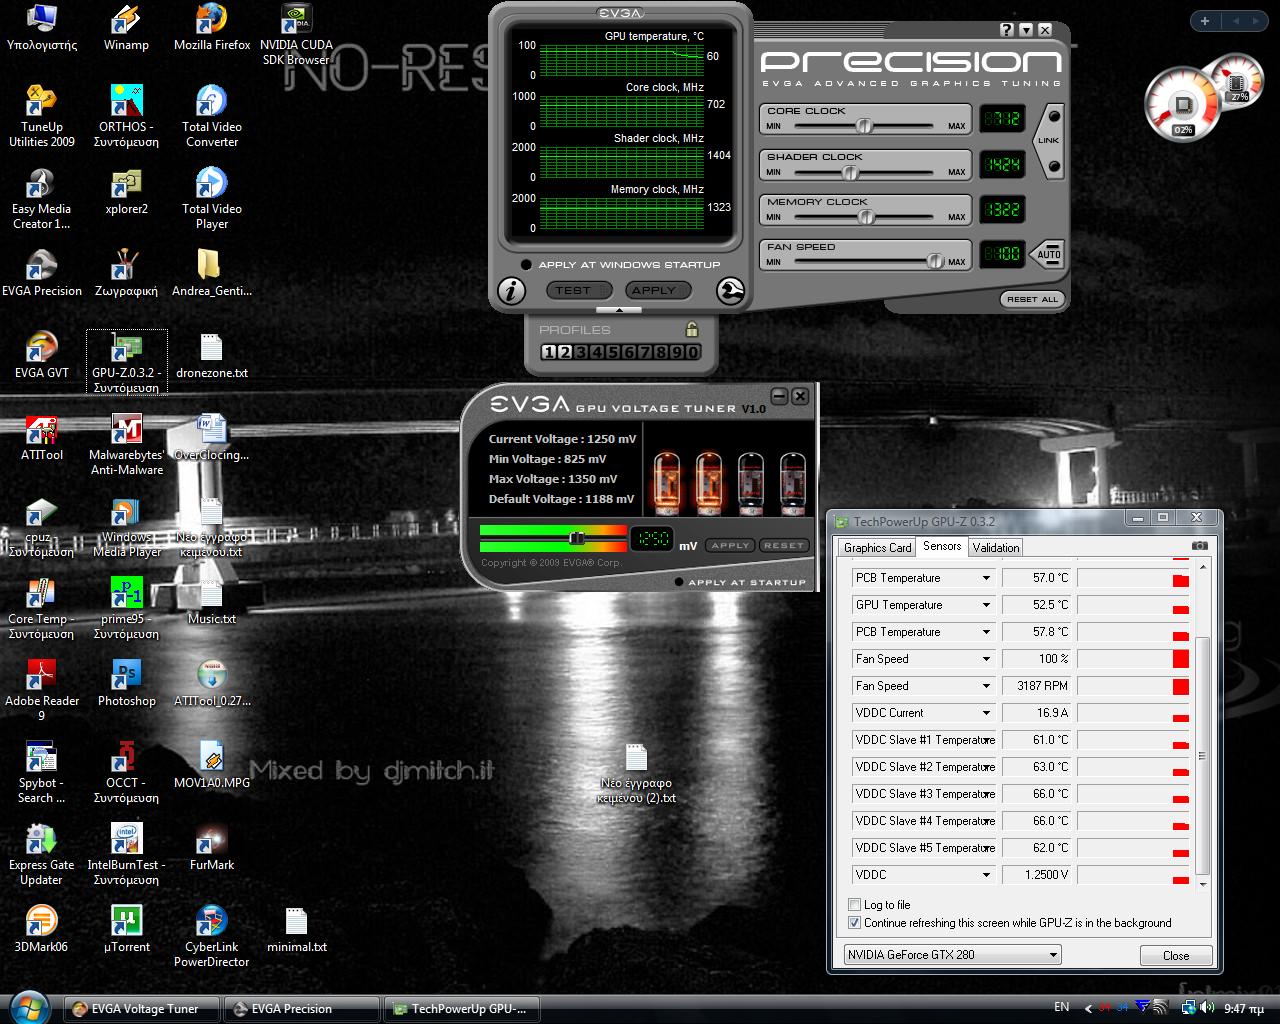This screenshot has width=1280, height=1024.
Task: Expand VDDC Current sensor dropdown
Action: [x=986, y=713]
